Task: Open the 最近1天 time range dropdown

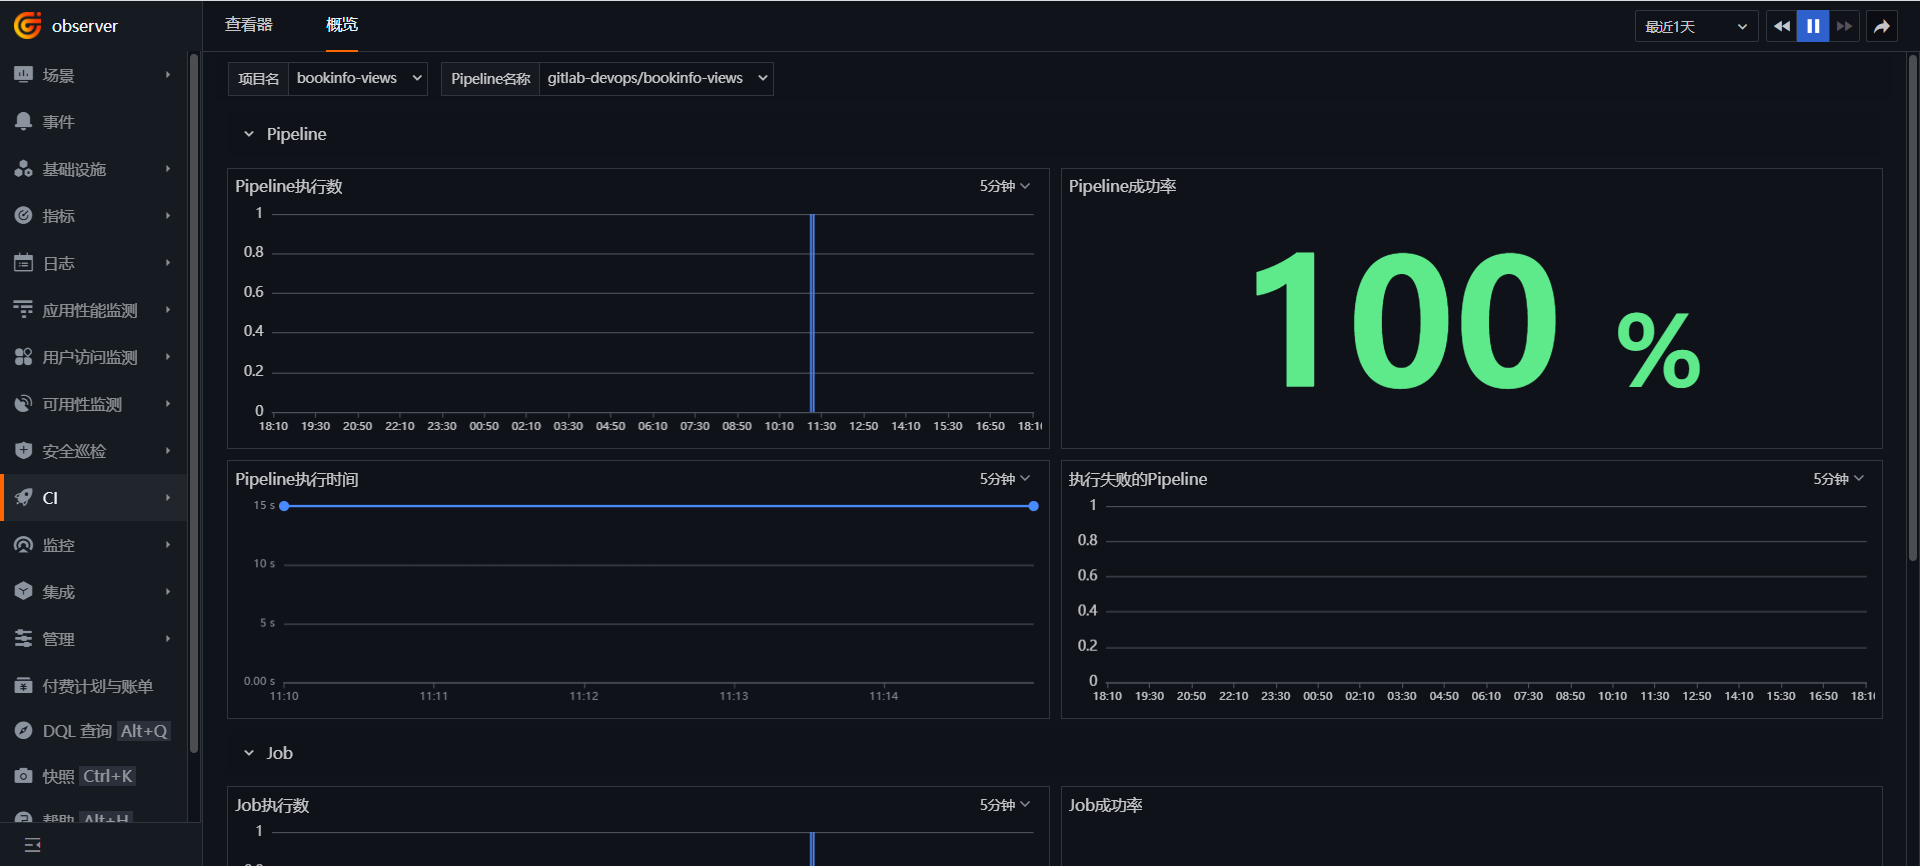Action: tap(1696, 26)
